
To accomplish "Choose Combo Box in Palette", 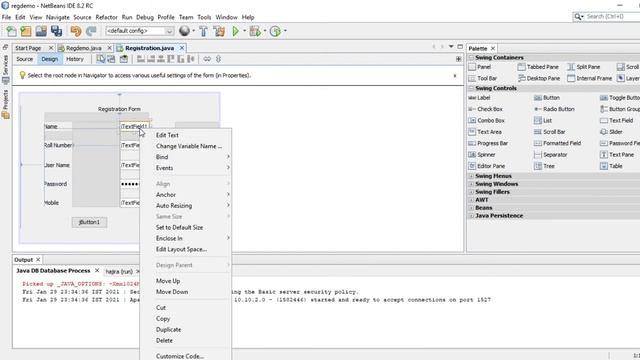I will point(487,121).
